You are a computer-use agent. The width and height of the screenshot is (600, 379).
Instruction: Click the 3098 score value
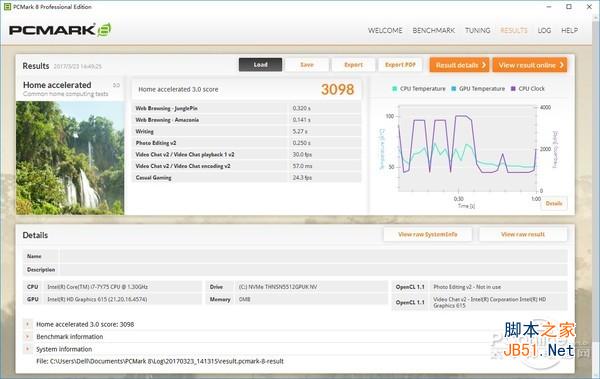point(338,90)
